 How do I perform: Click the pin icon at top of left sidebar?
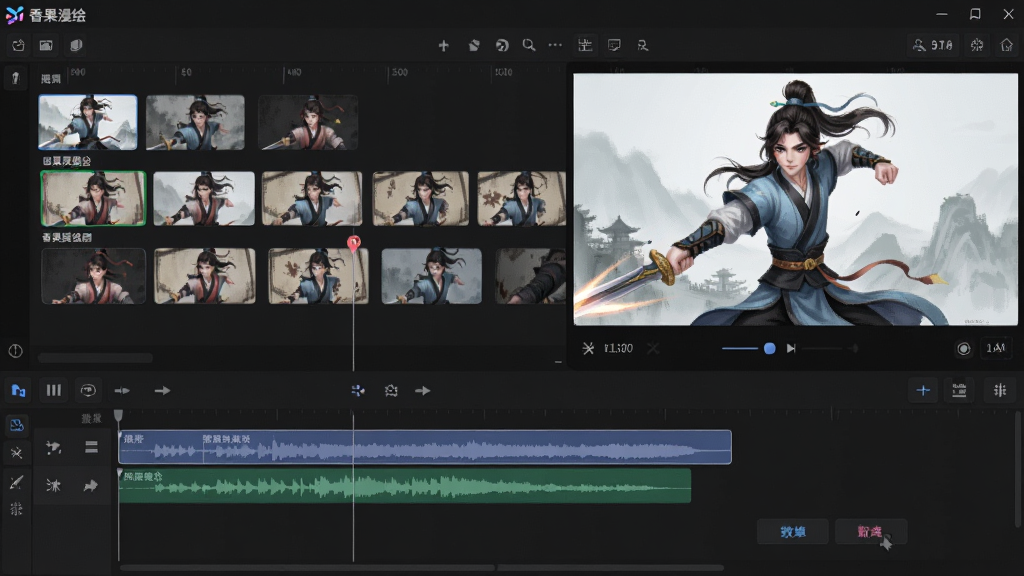click(16, 78)
